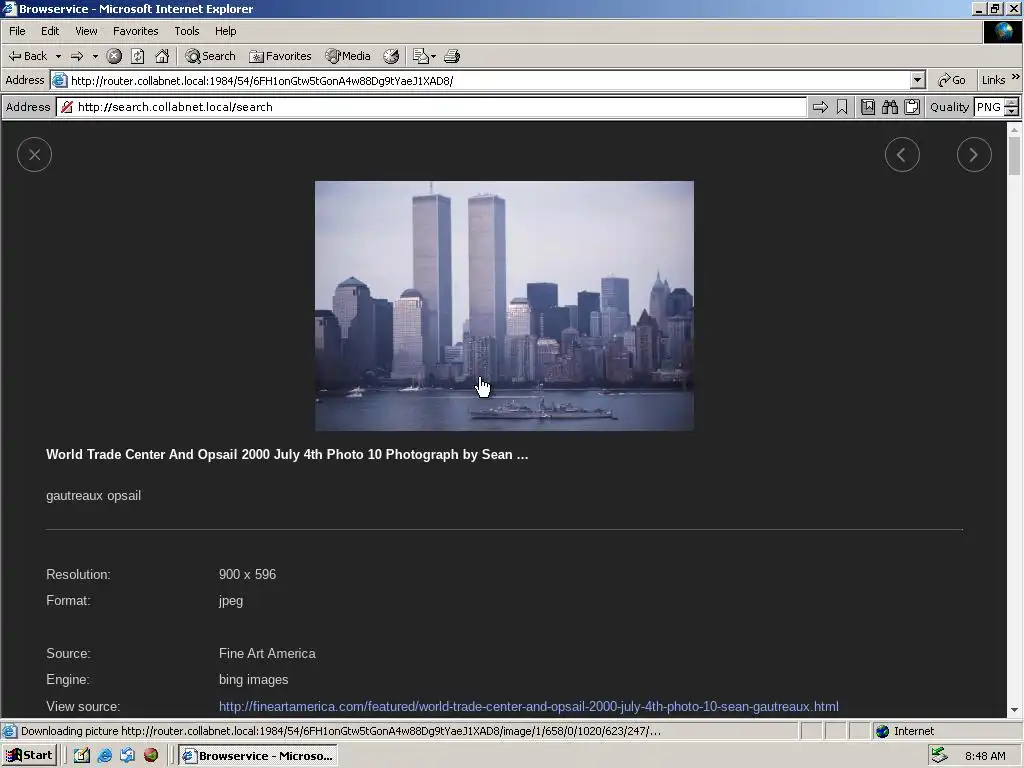Click the Browservice go arrow icon
The height and width of the screenshot is (768, 1024).
(820, 107)
